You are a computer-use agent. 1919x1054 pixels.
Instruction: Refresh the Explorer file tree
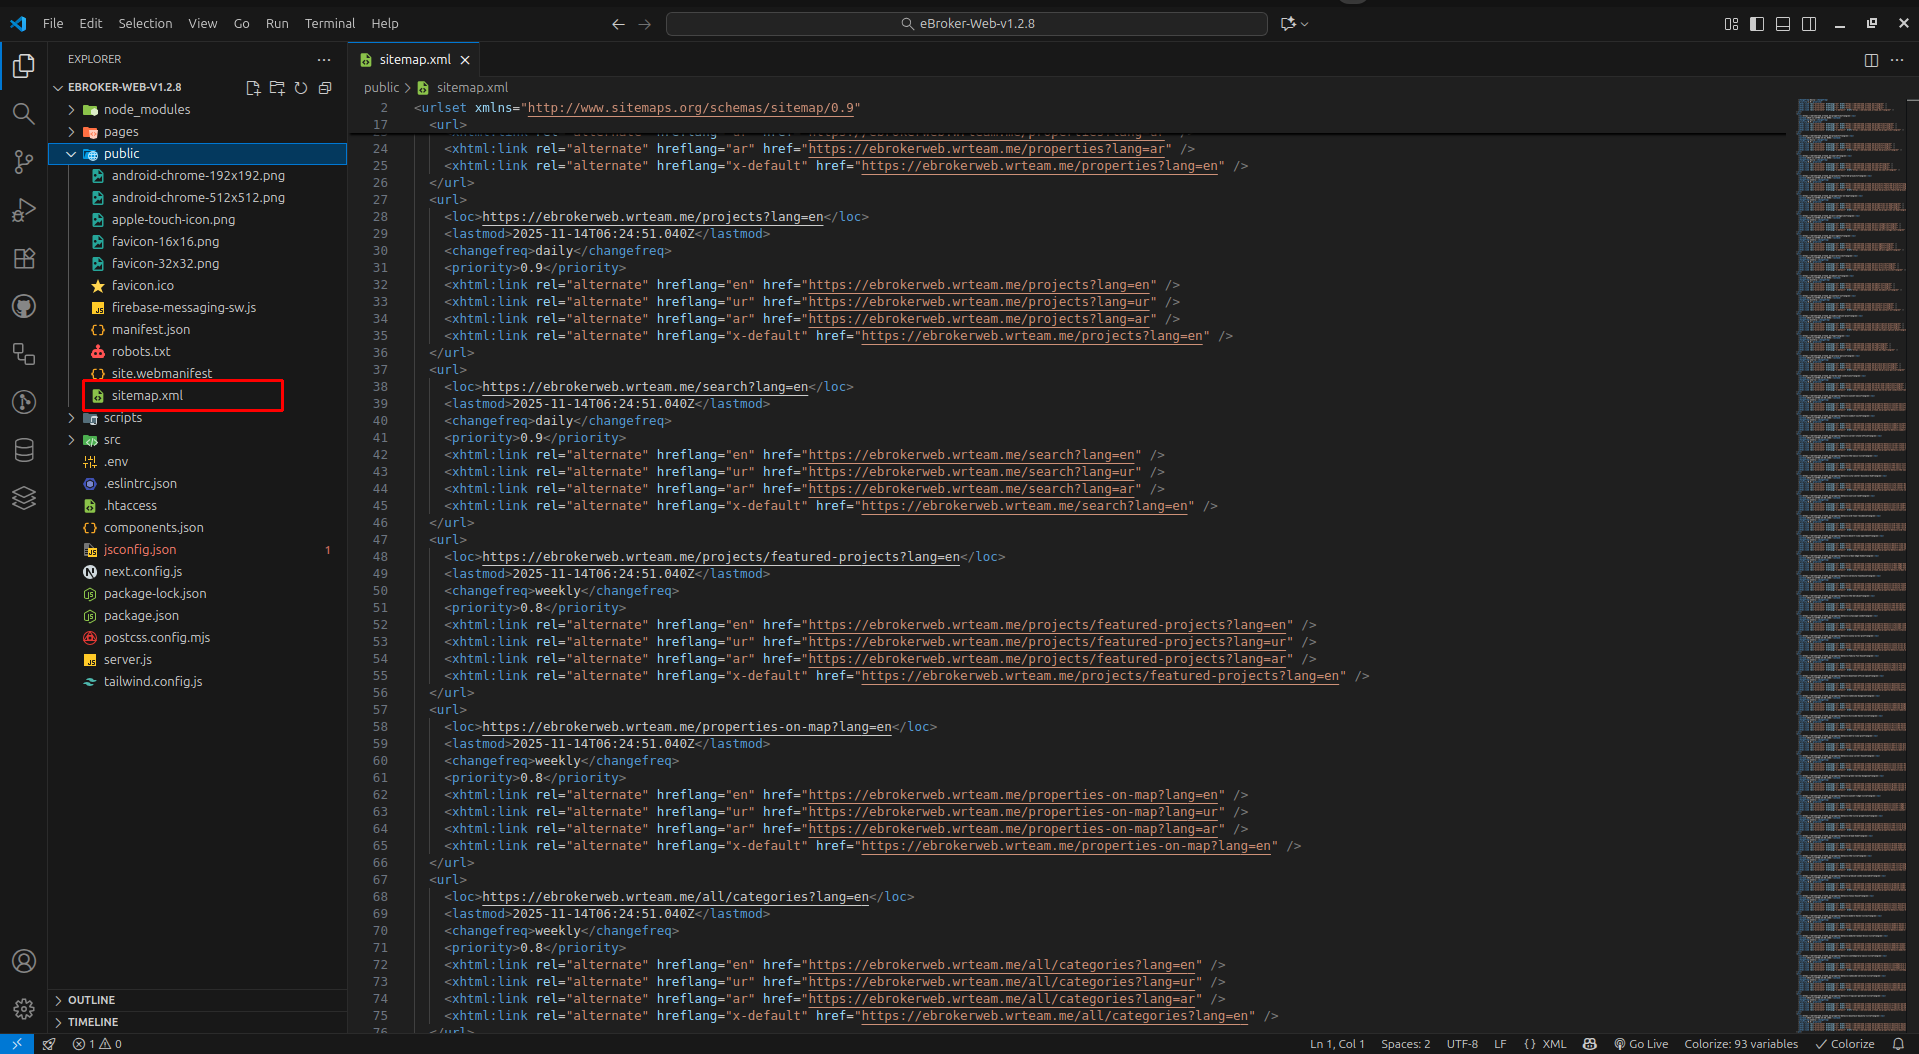(x=300, y=88)
